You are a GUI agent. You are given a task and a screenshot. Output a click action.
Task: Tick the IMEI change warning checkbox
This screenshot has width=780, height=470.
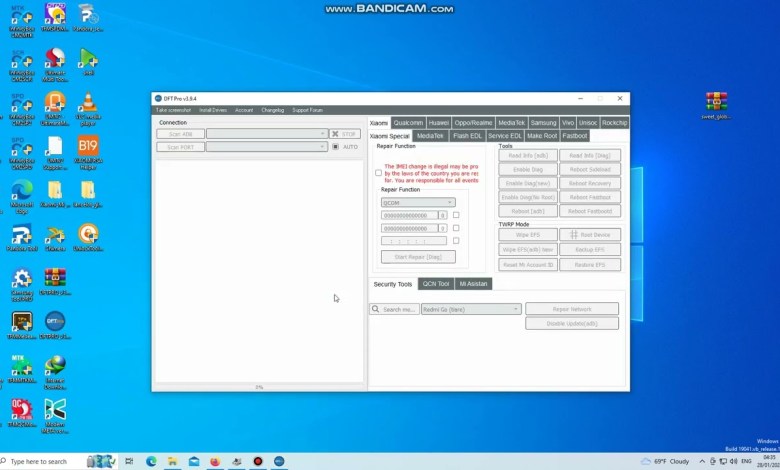(379, 173)
